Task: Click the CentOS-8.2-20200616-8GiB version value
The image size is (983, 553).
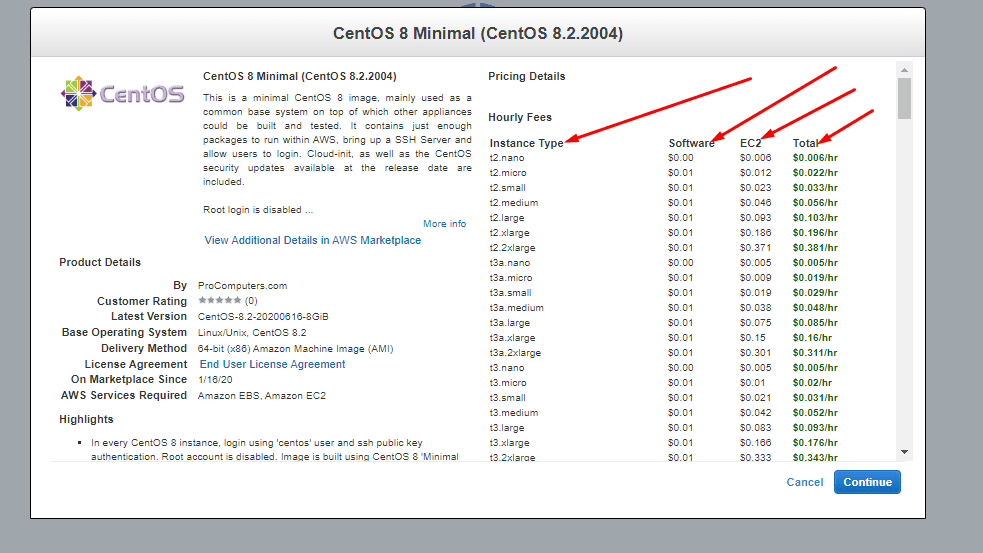Action: point(263,317)
